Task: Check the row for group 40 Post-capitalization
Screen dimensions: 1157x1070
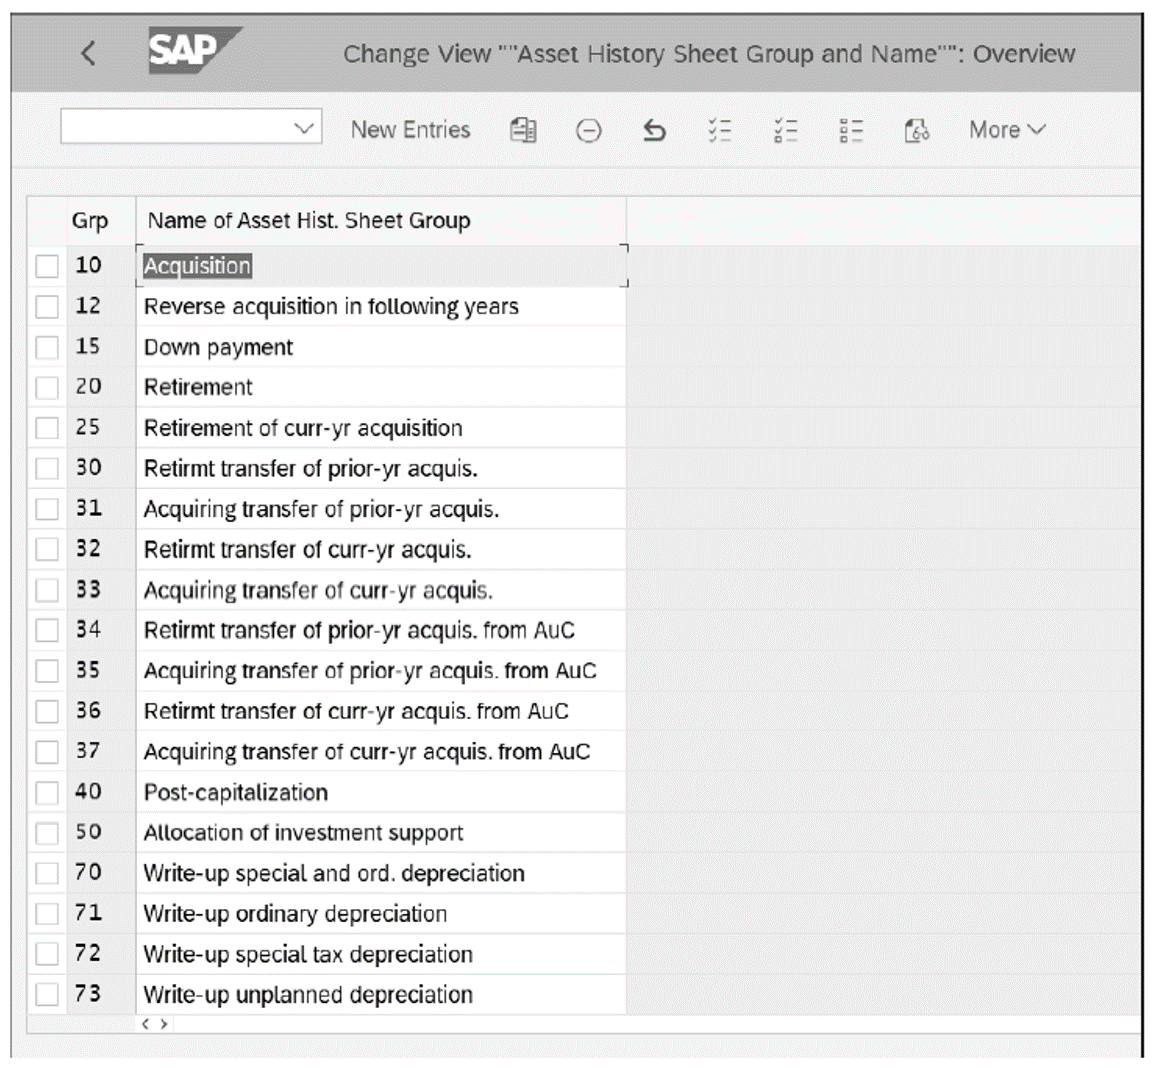Action: click(x=45, y=792)
